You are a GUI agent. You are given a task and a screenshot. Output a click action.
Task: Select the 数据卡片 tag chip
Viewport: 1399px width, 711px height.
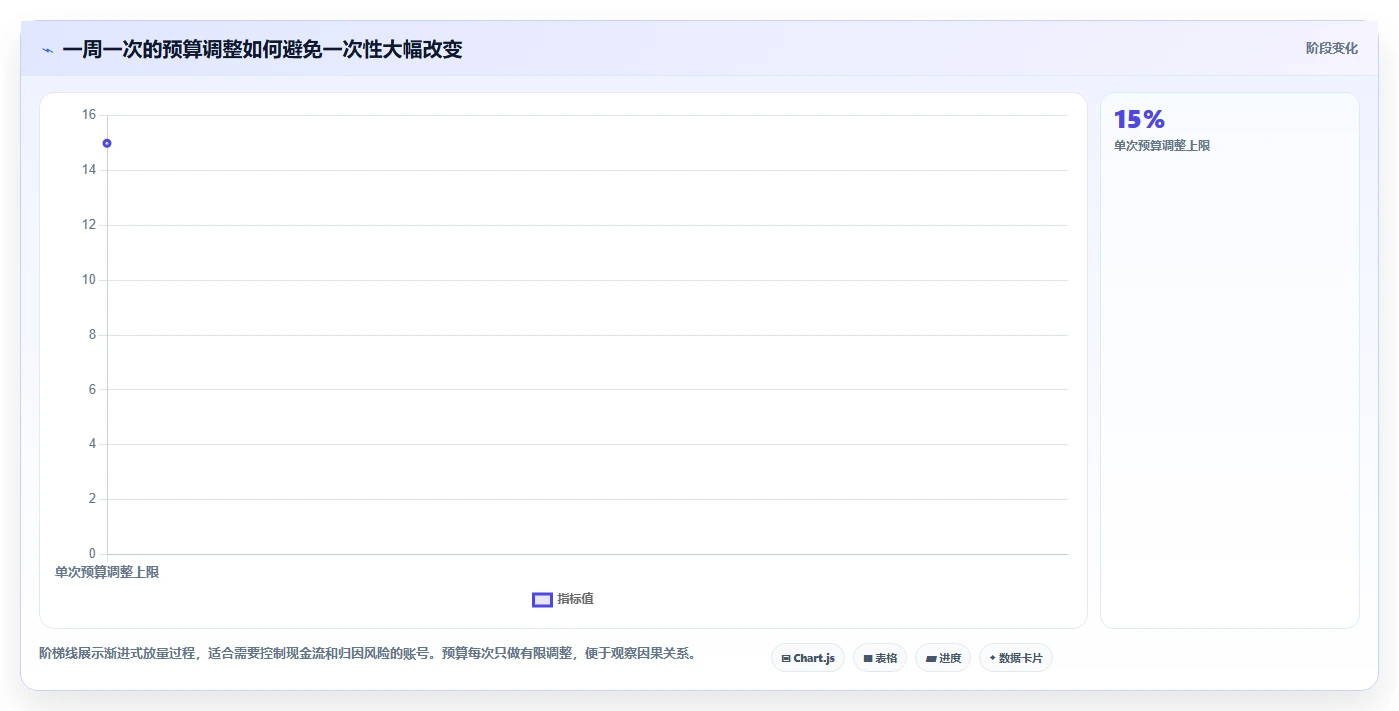(1016, 658)
